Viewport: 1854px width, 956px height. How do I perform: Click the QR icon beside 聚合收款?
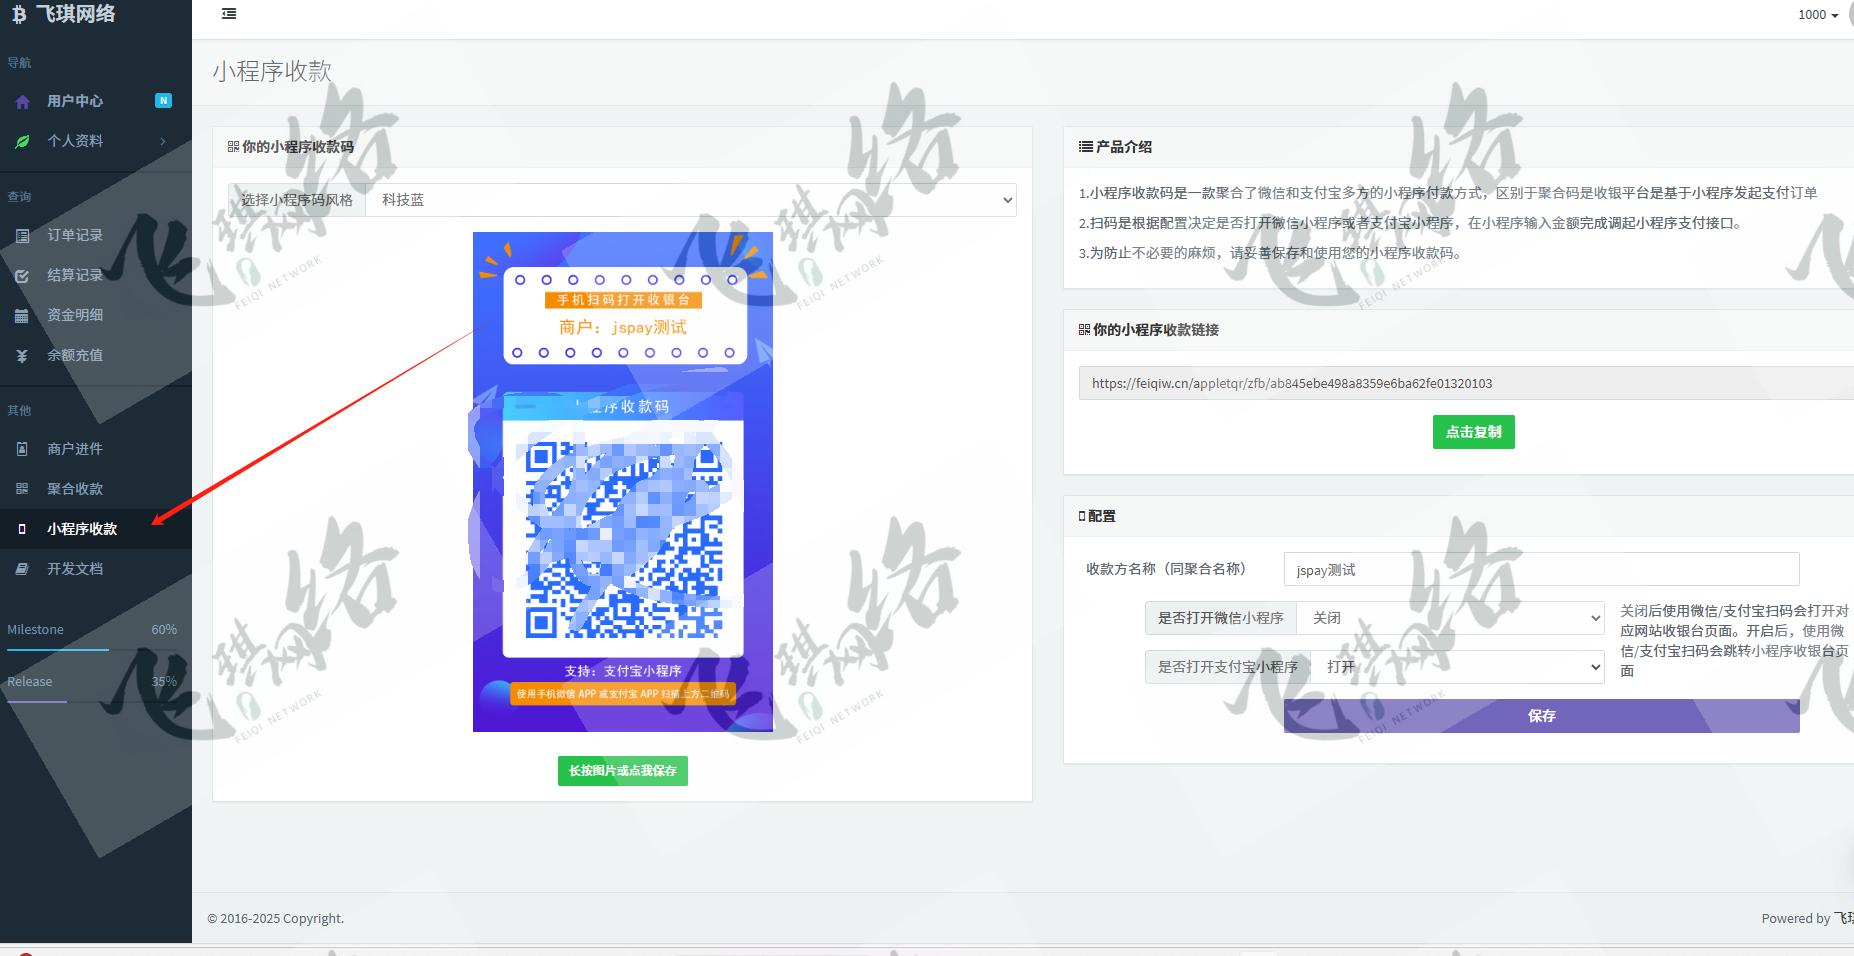tap(22, 489)
